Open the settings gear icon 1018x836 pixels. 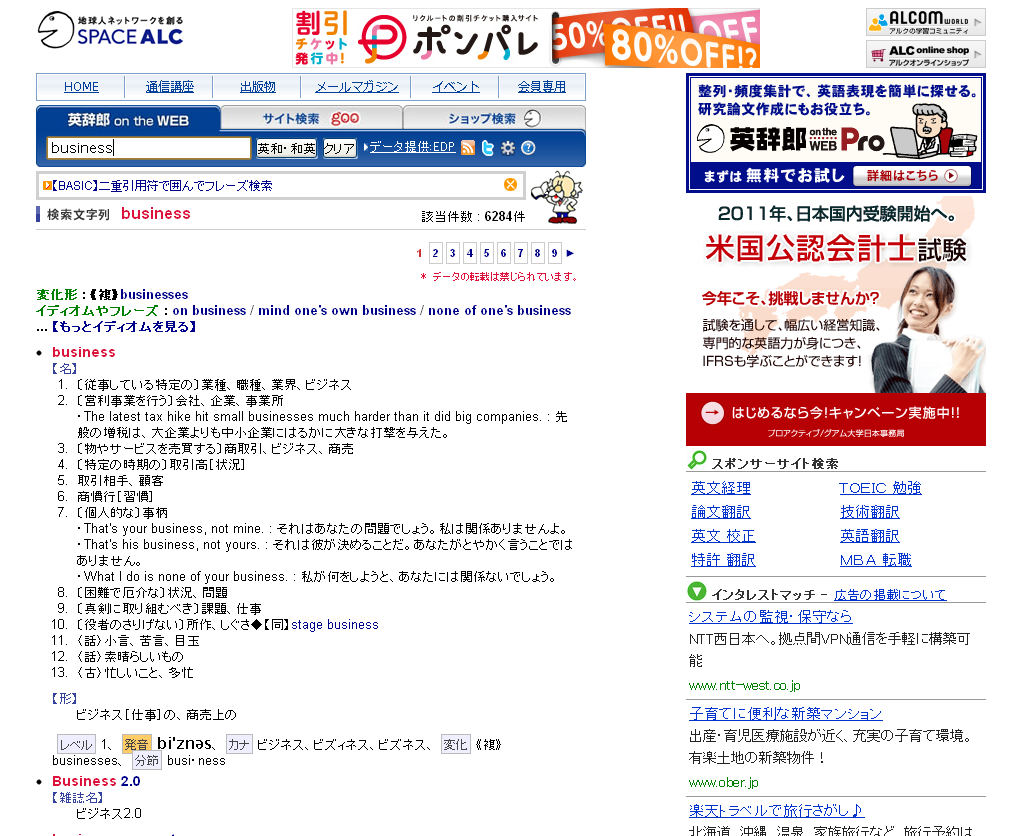point(508,148)
